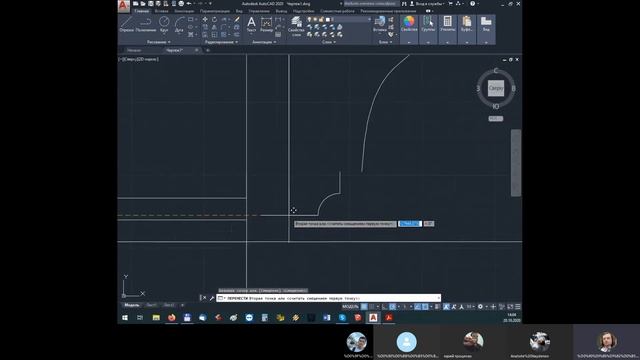This screenshot has width=640, height=360.
Task: Select the Text (Текст) annotation tool
Action: point(251,24)
